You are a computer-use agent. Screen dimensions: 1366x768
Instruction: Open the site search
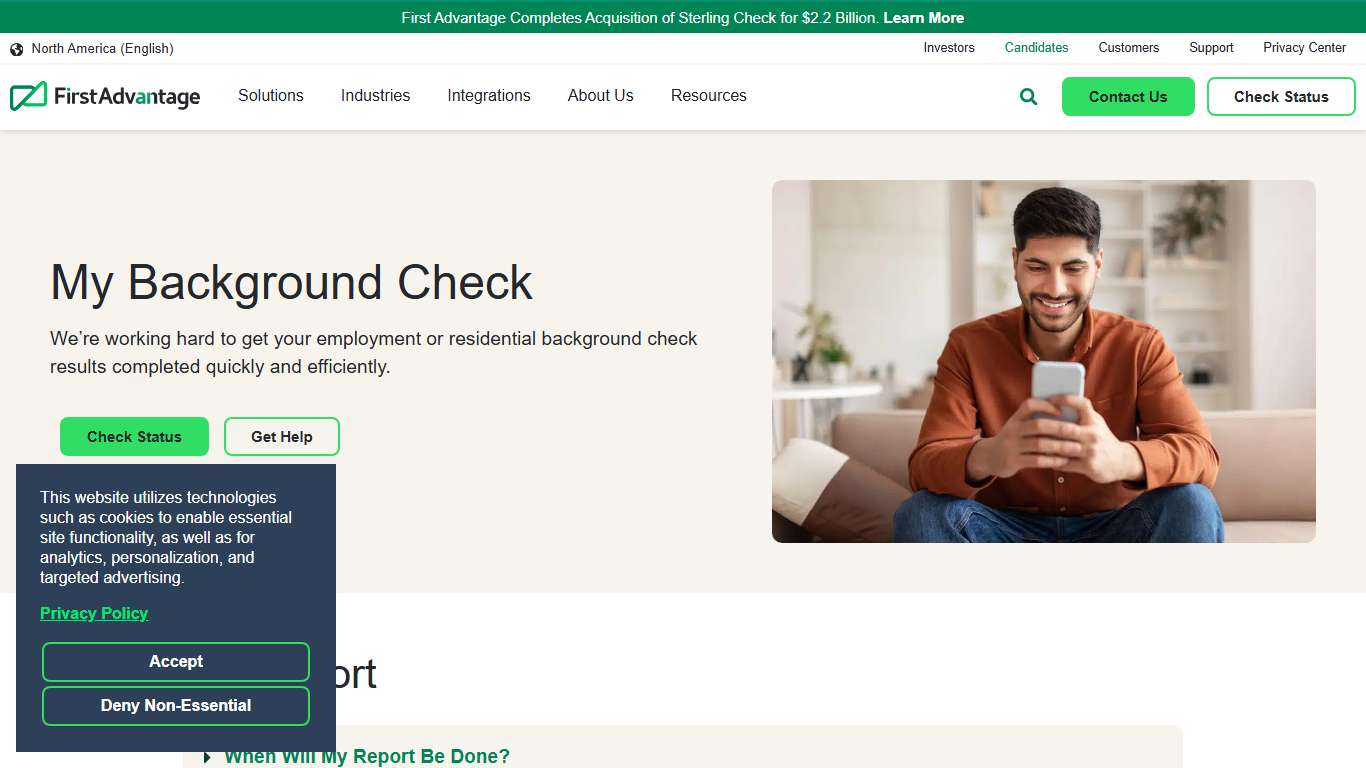coord(1027,96)
